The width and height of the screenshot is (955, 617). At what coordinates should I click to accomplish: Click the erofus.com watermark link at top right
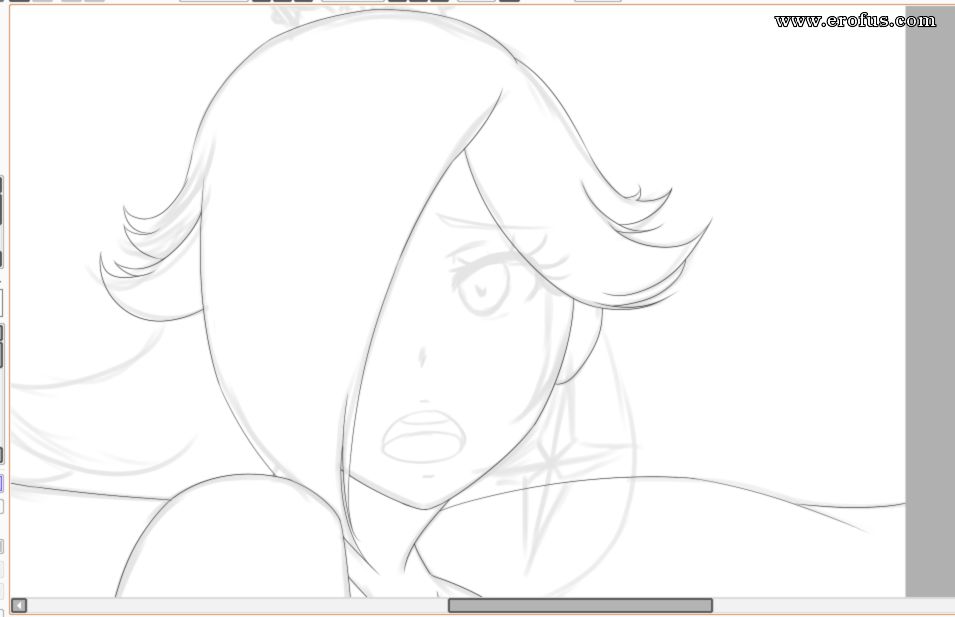(855, 20)
